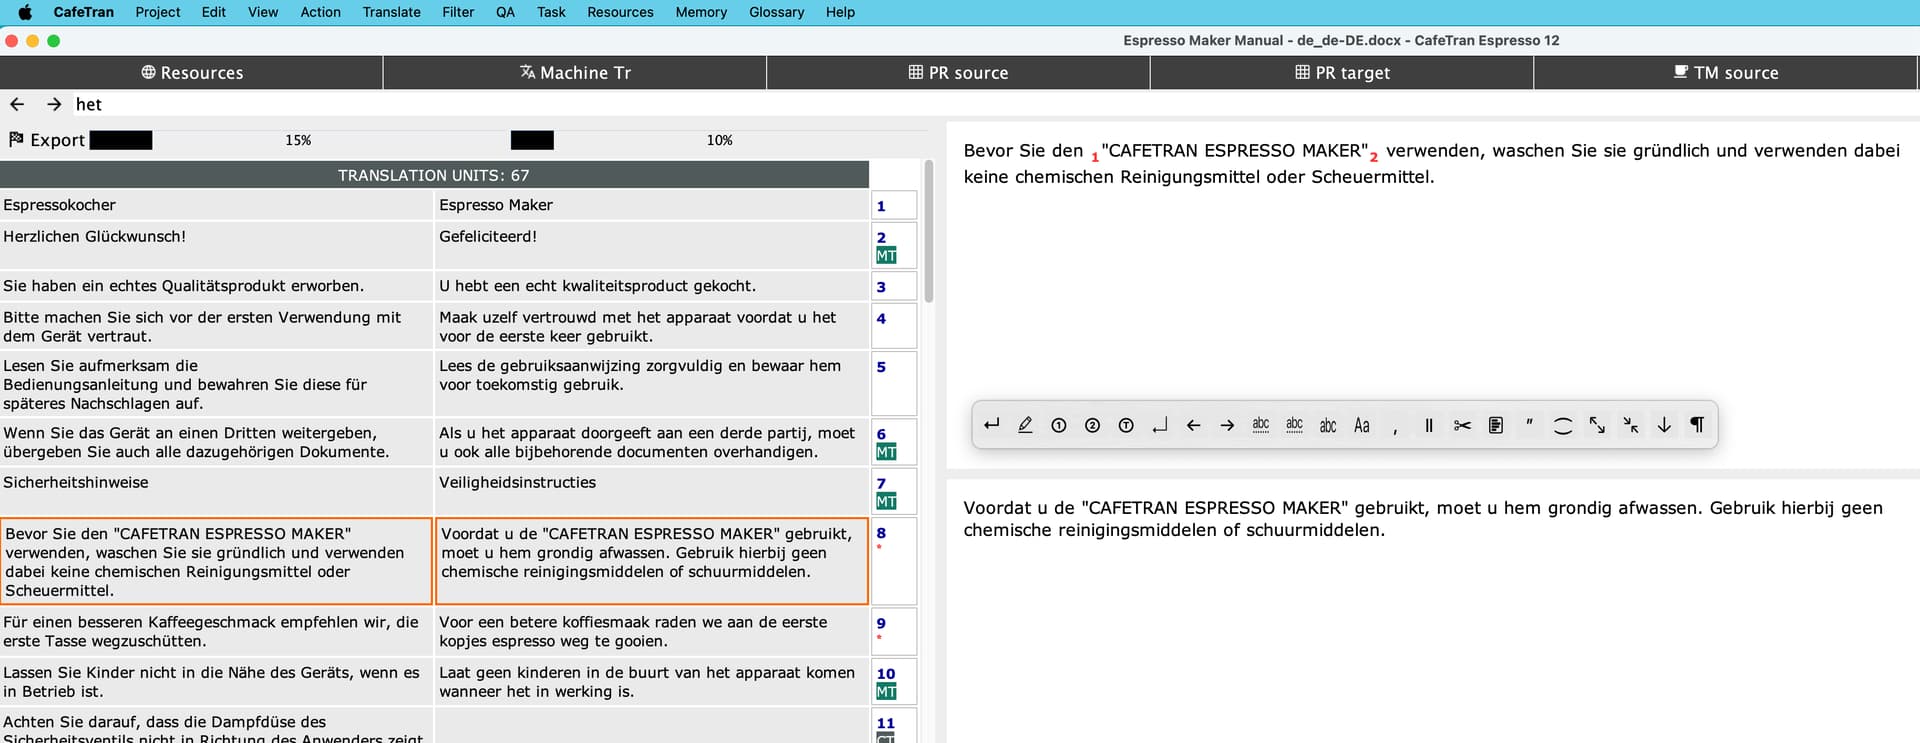Open the Filter menu

[458, 12]
